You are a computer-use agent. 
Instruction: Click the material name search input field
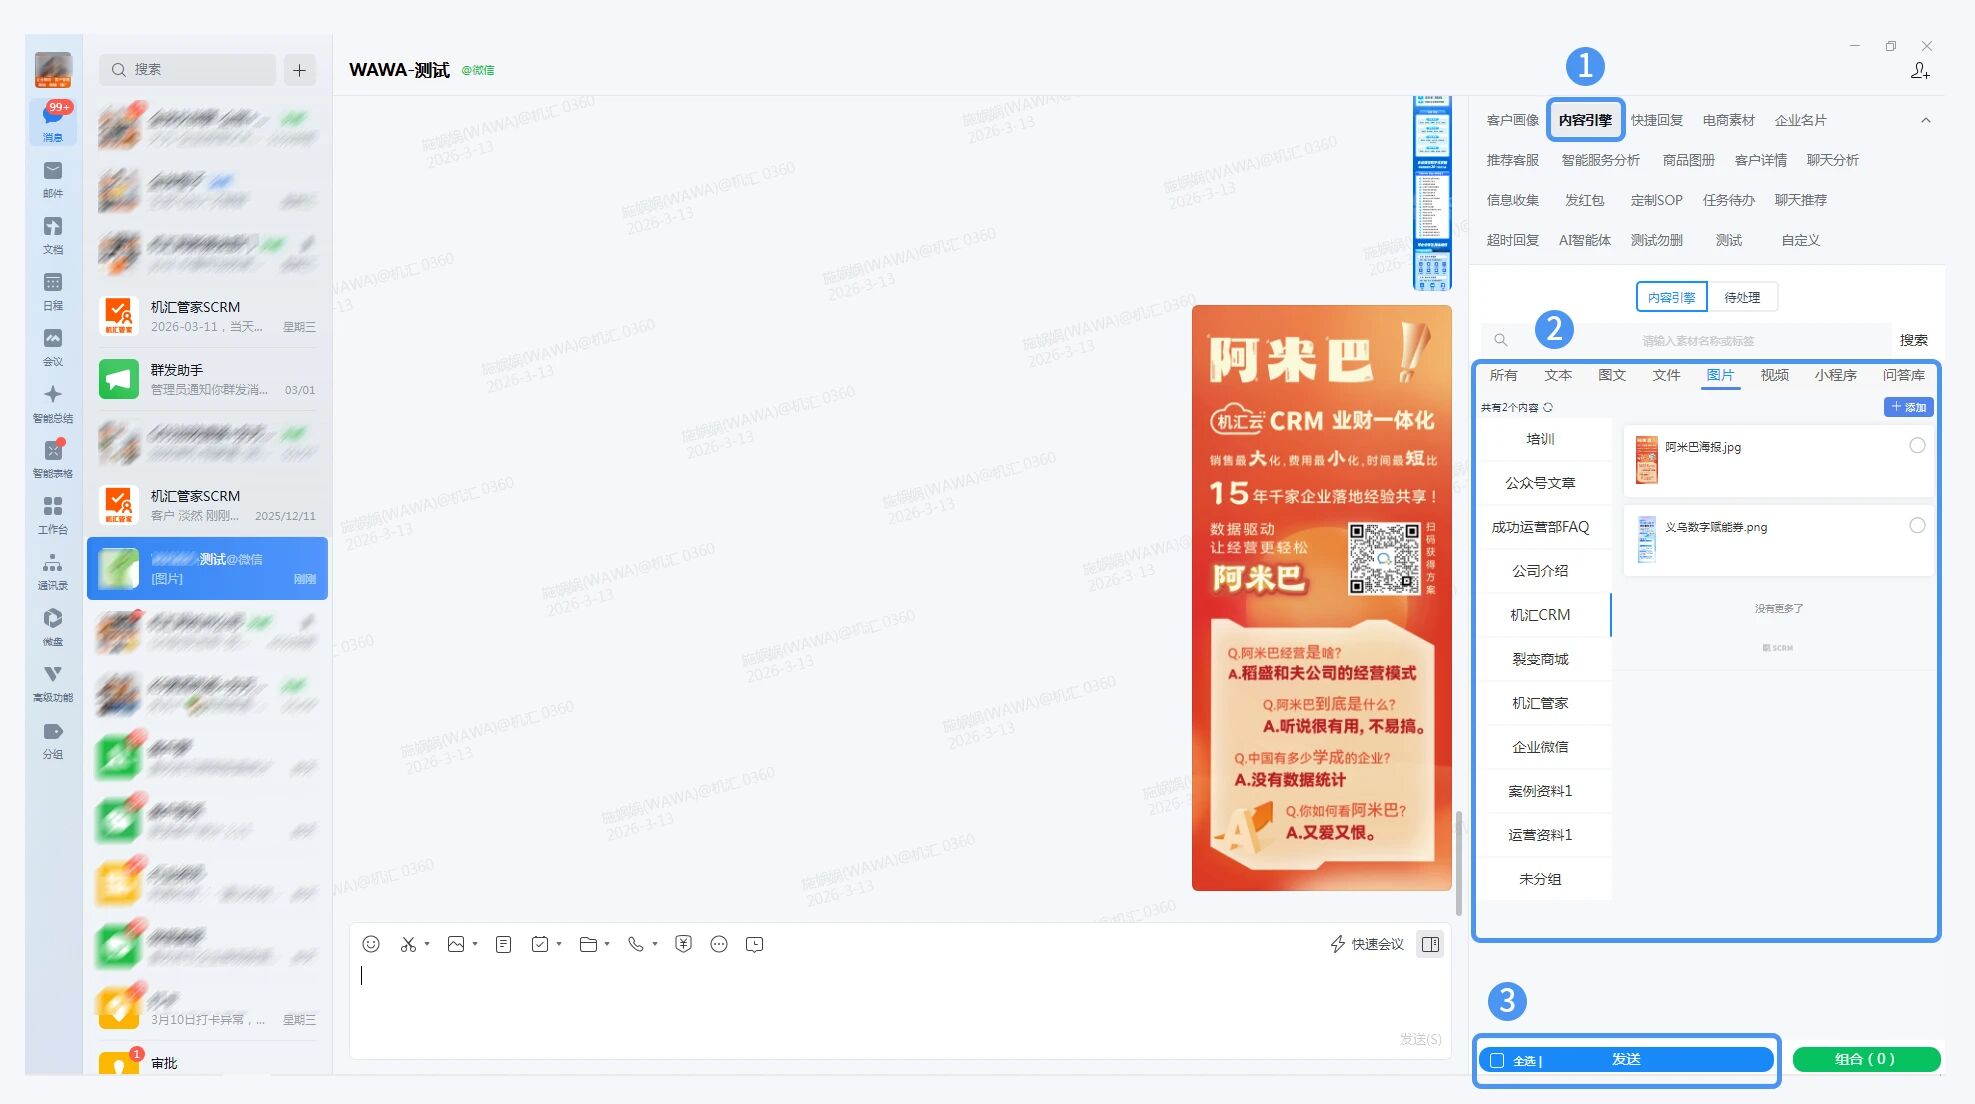click(x=1697, y=341)
